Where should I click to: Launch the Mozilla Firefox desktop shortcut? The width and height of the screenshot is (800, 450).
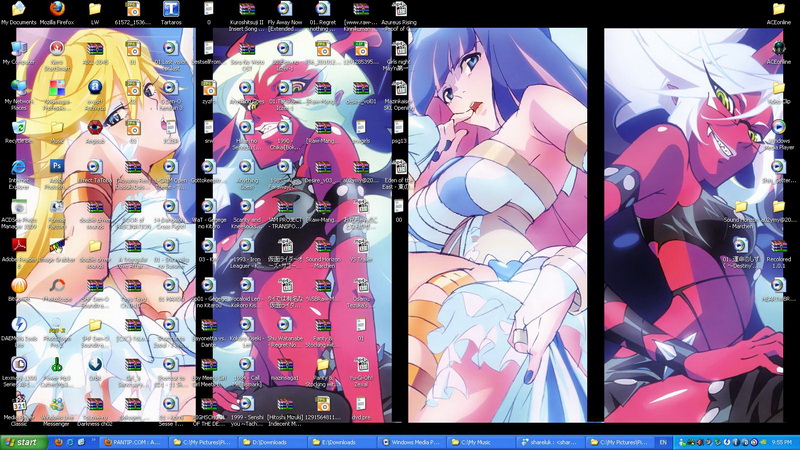pyautogui.click(x=57, y=13)
